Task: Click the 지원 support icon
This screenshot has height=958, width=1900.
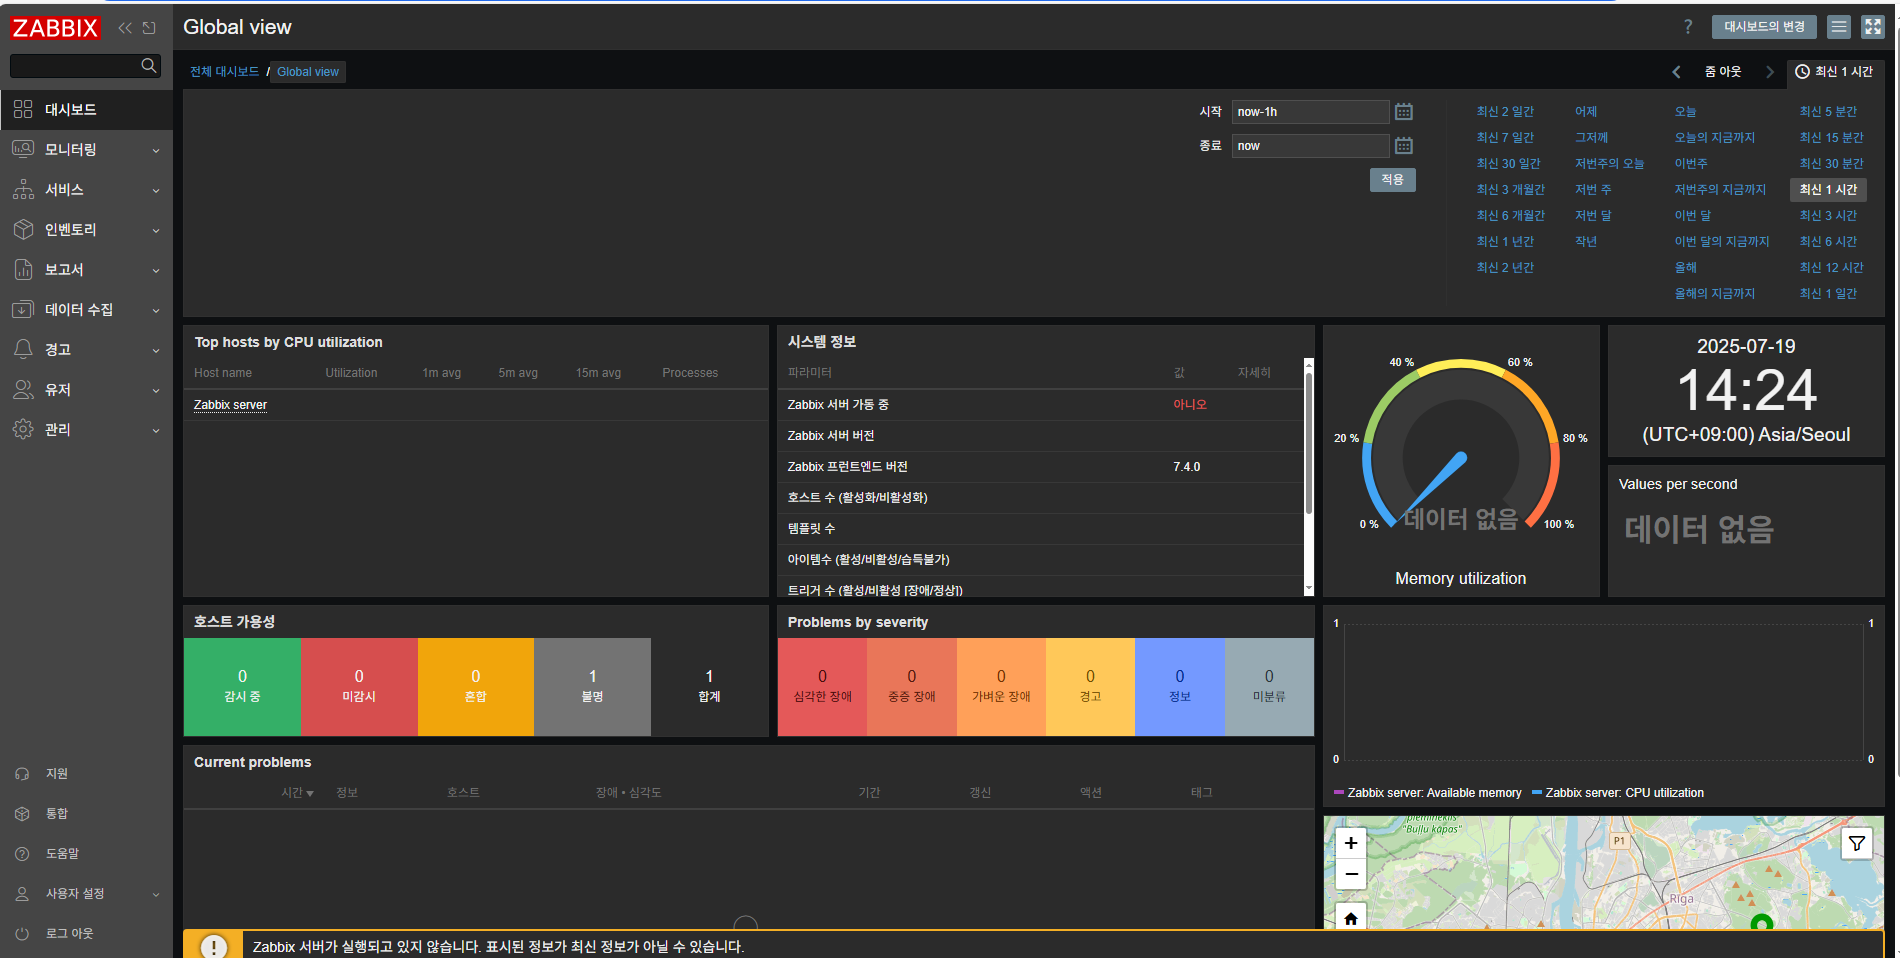Action: (22, 774)
